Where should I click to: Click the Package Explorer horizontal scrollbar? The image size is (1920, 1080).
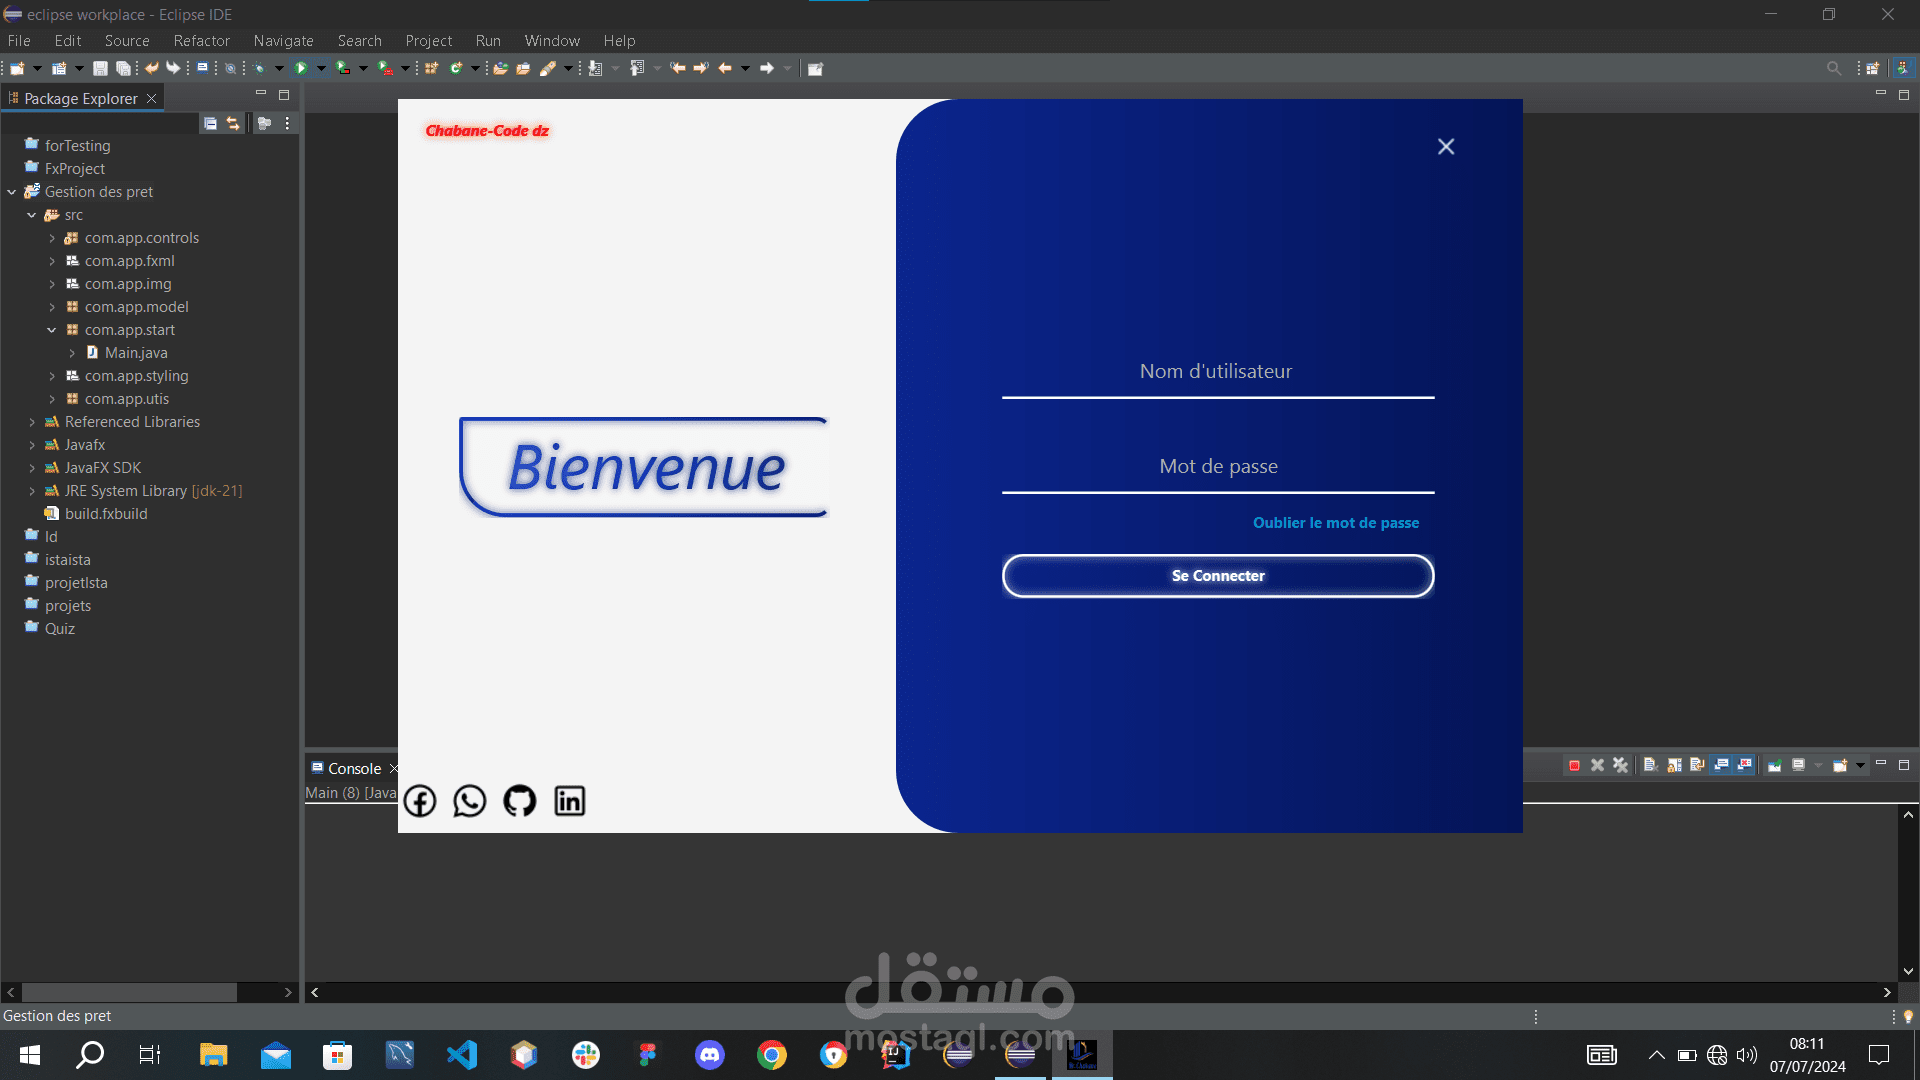pos(130,992)
